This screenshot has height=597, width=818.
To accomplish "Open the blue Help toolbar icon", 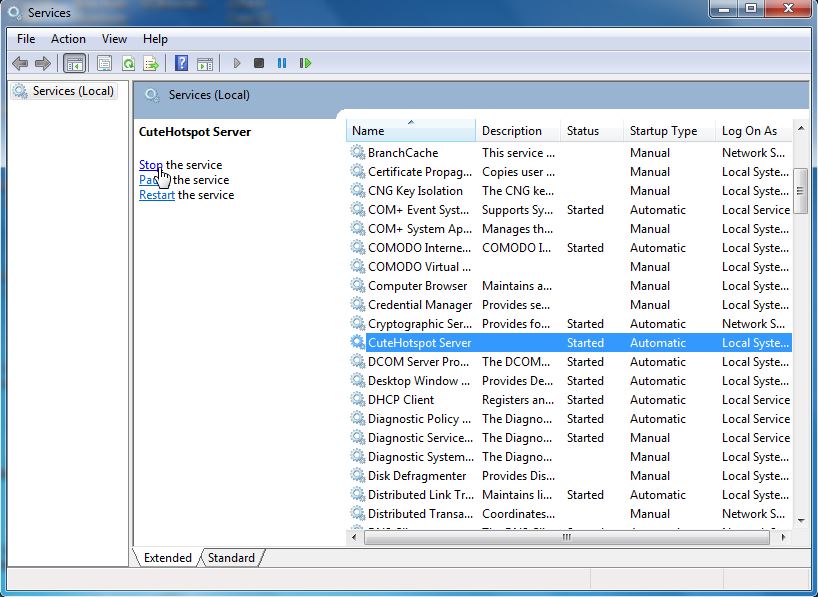I will [181, 64].
